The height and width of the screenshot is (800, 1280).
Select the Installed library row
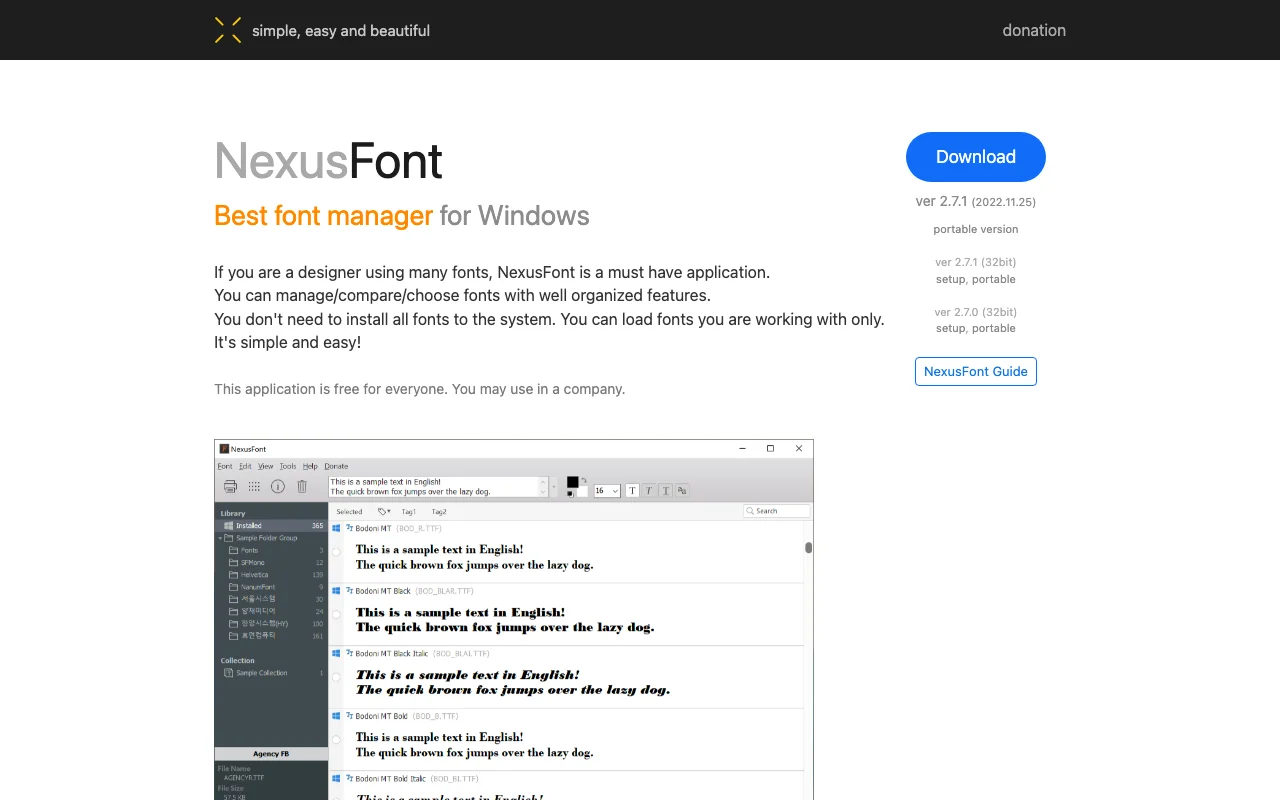272,526
